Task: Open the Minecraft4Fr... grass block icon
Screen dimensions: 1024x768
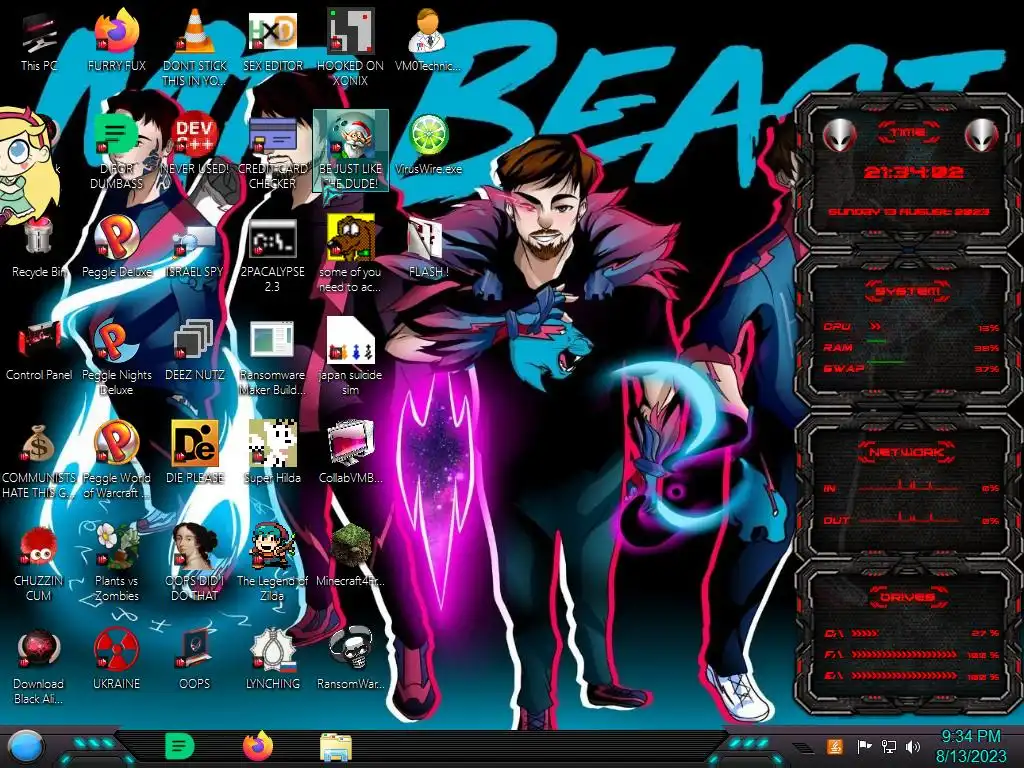Action: (350, 556)
